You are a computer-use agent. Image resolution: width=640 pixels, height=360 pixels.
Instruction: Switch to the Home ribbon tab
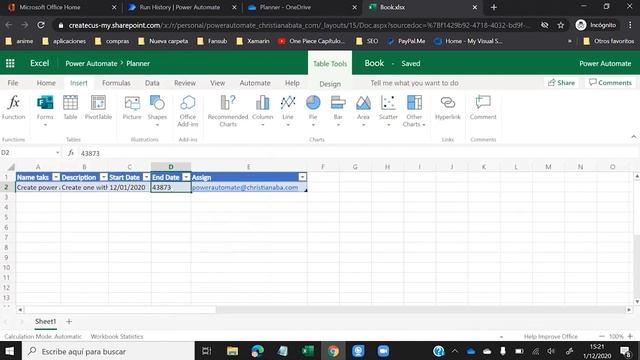[46, 83]
